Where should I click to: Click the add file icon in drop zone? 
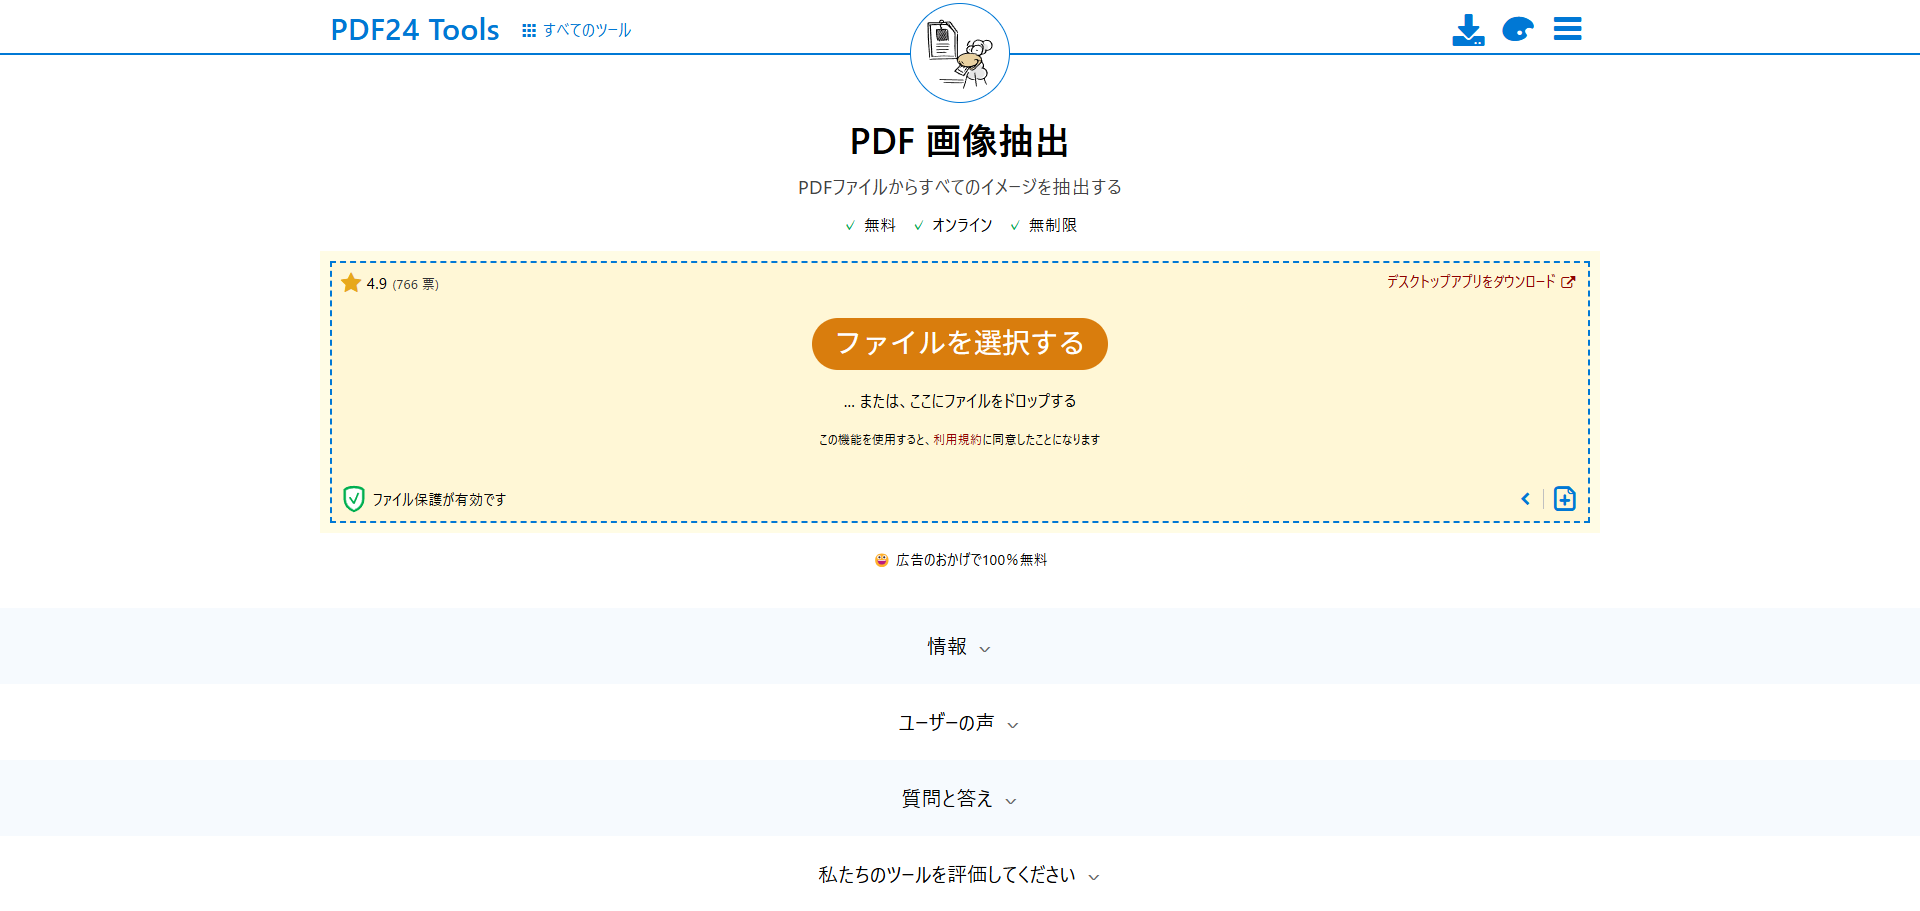tap(1565, 499)
